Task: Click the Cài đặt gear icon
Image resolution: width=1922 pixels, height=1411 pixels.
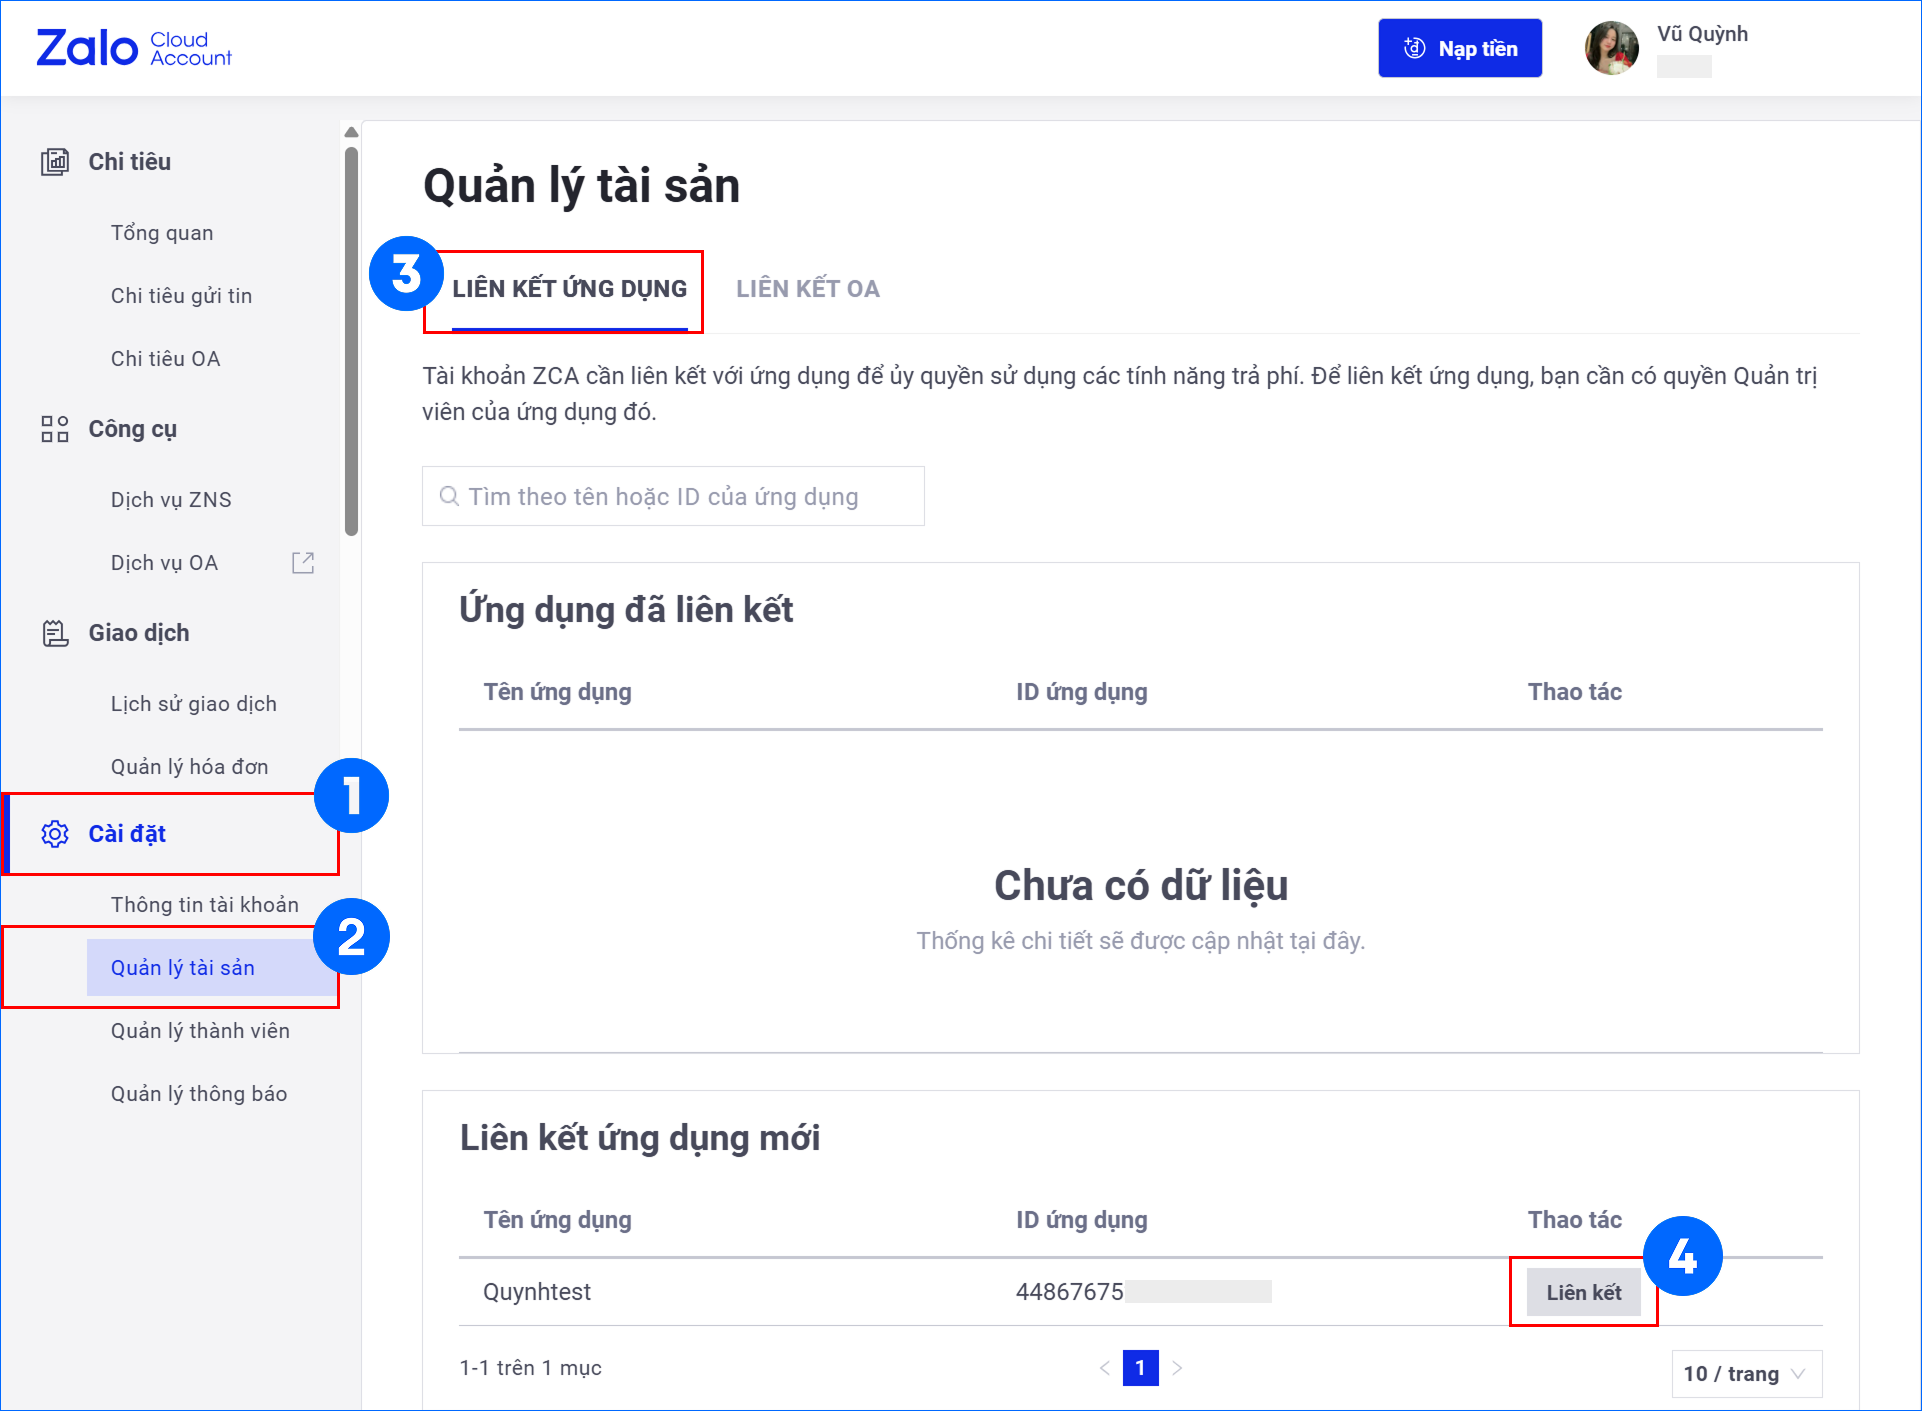Action: point(55,834)
